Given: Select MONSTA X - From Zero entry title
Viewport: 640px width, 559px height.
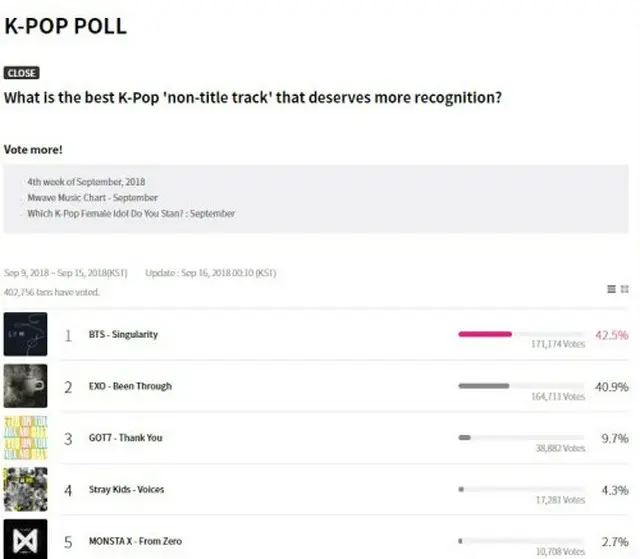Looking at the screenshot, I should [135, 541].
